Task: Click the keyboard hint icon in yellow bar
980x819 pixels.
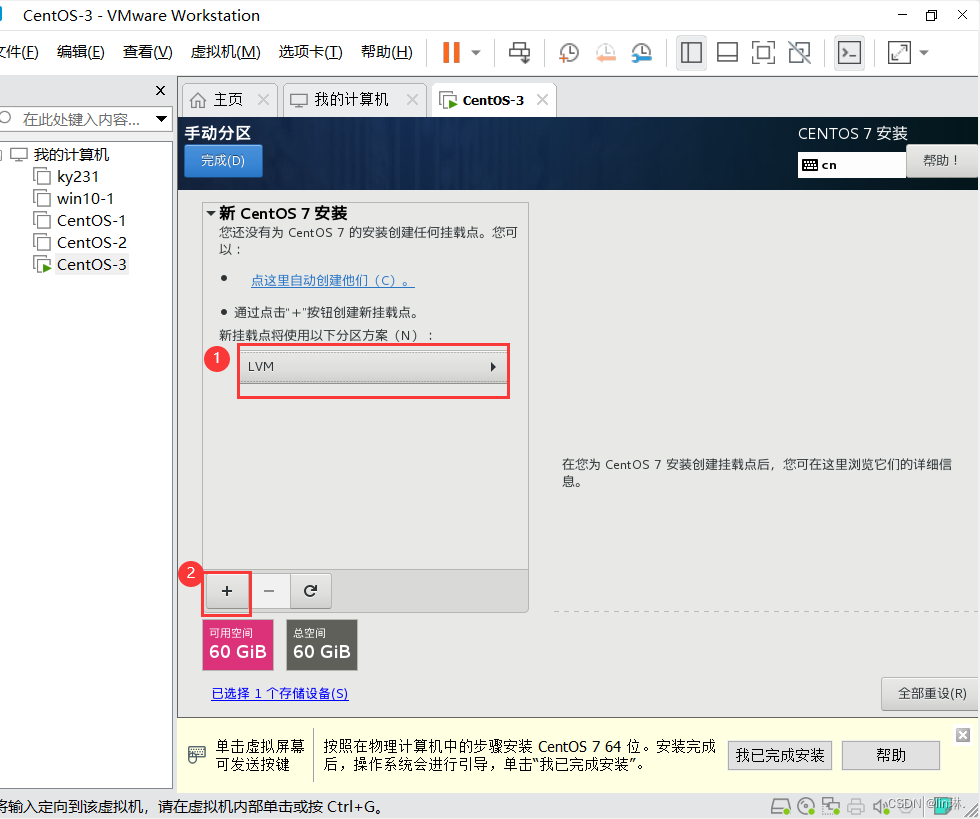Action: point(196,755)
